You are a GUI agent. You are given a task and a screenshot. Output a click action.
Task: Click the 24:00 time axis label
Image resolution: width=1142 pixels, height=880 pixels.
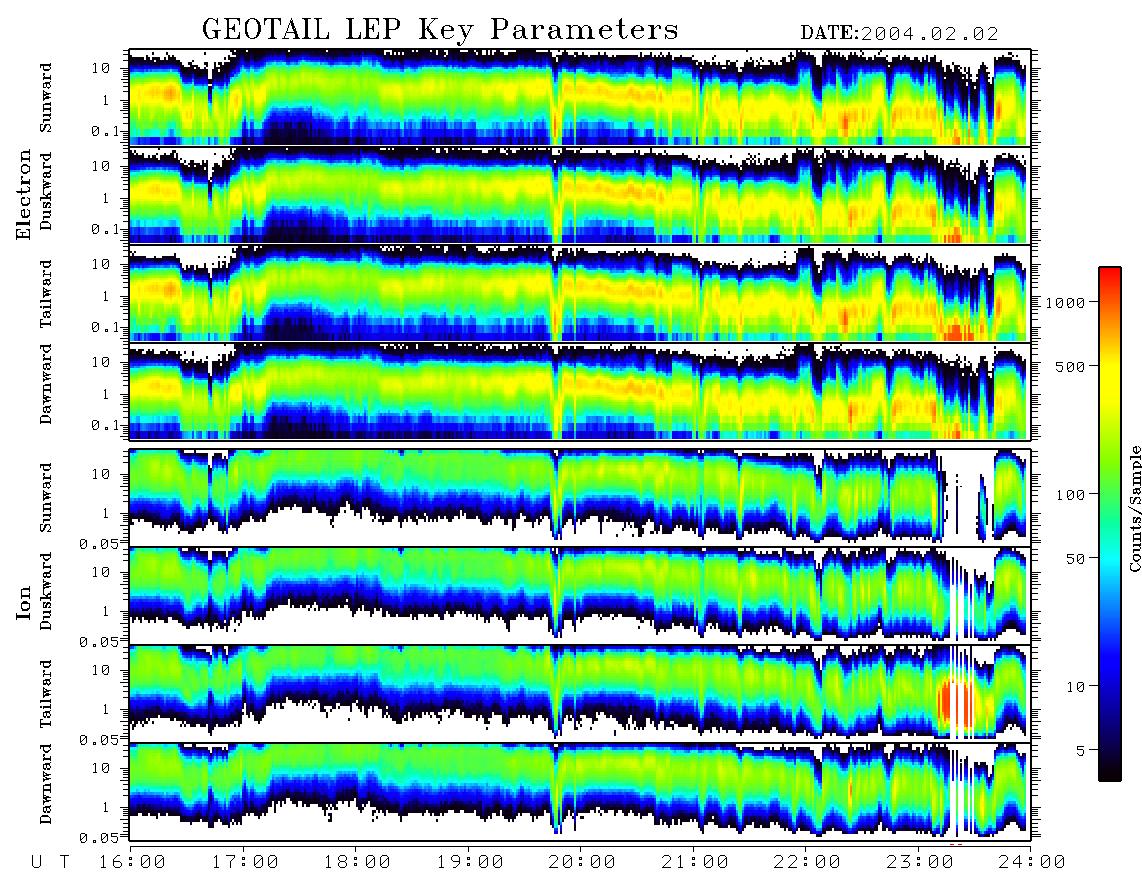coord(1031,863)
